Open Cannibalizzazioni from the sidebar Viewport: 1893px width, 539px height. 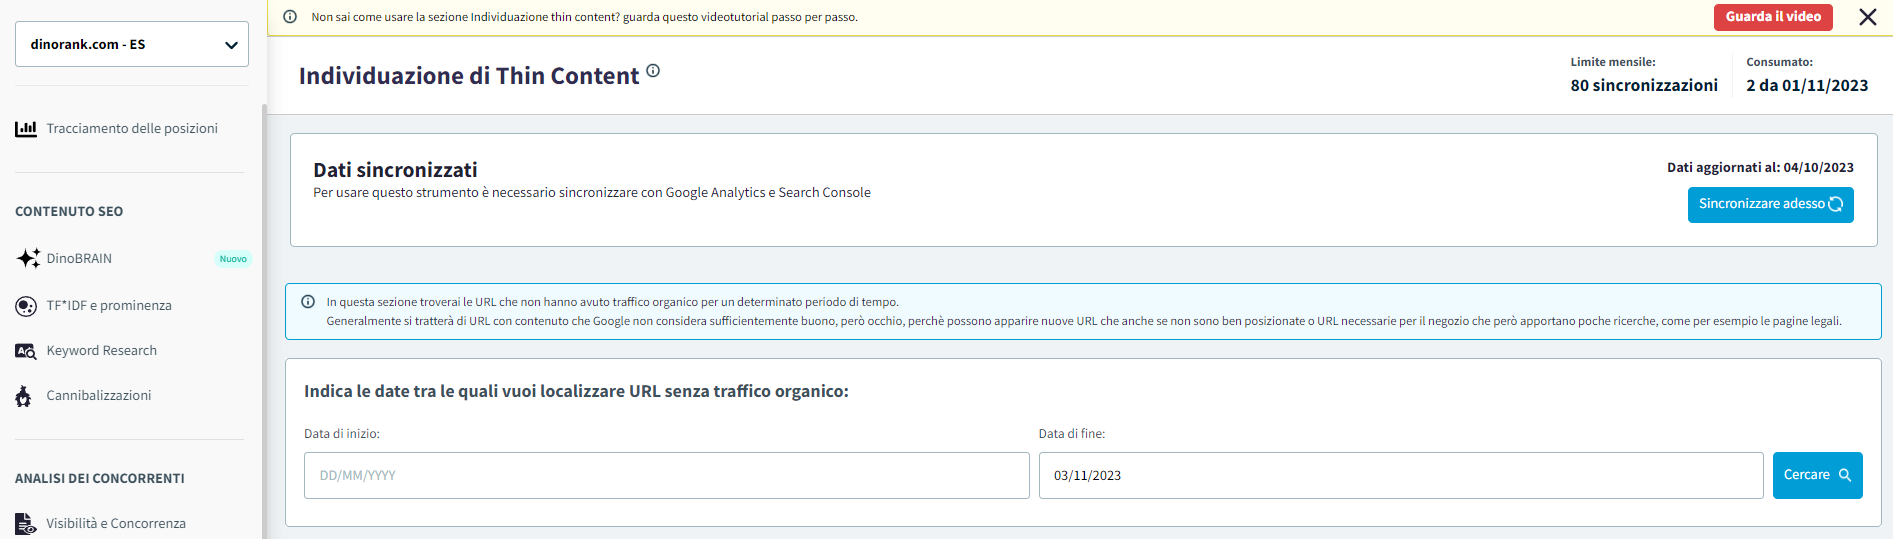pyautogui.click(x=98, y=396)
